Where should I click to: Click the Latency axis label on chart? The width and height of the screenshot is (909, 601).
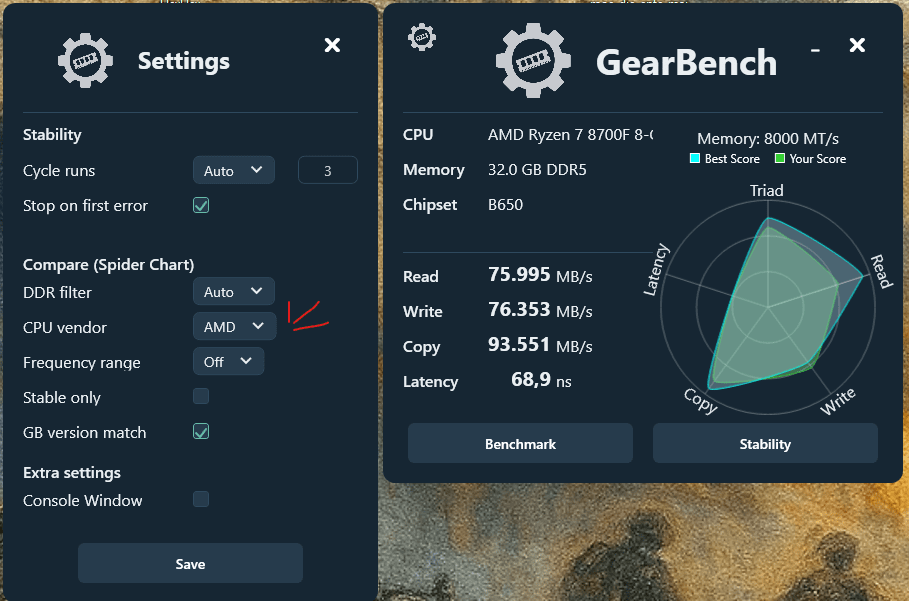pos(657,269)
